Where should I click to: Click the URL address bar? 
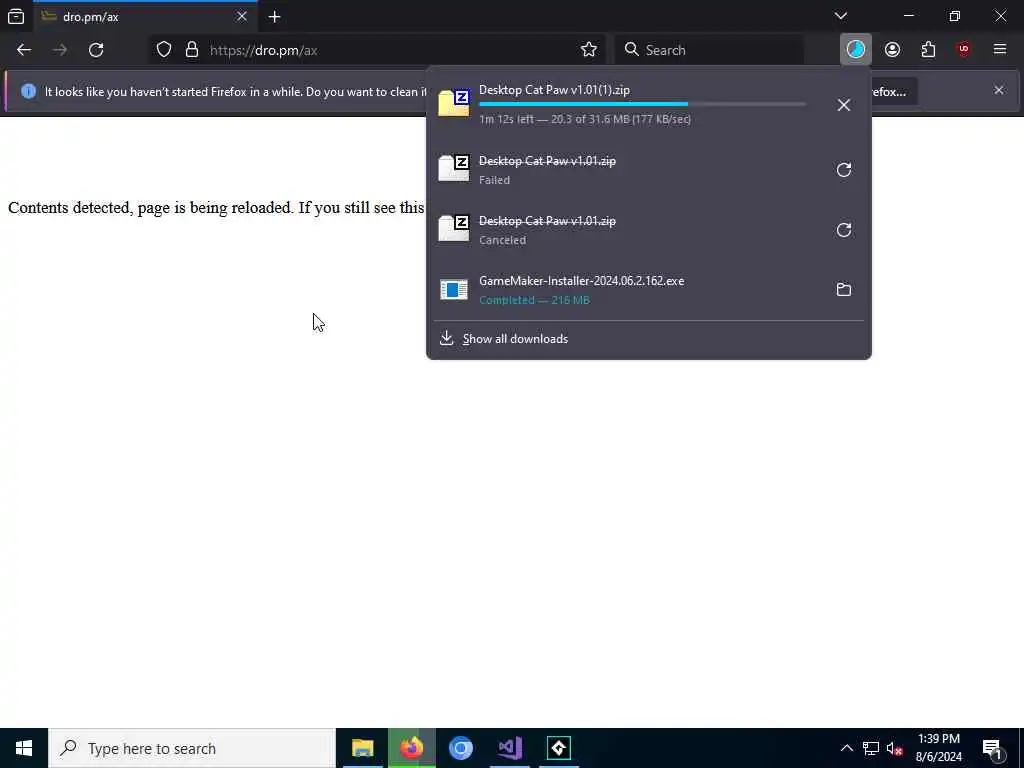click(x=377, y=50)
